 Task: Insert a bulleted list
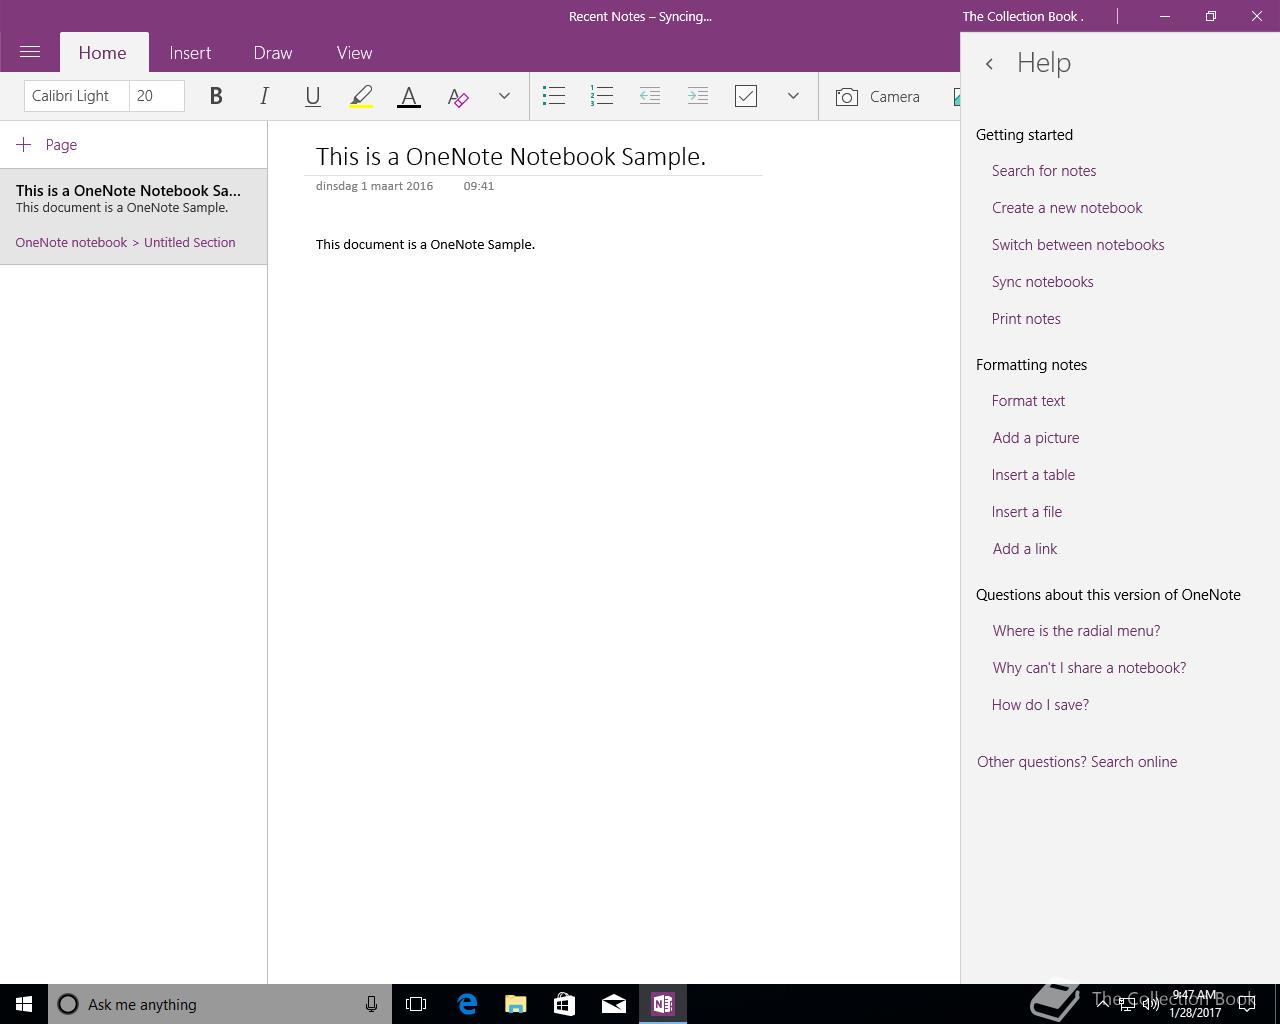tap(554, 96)
